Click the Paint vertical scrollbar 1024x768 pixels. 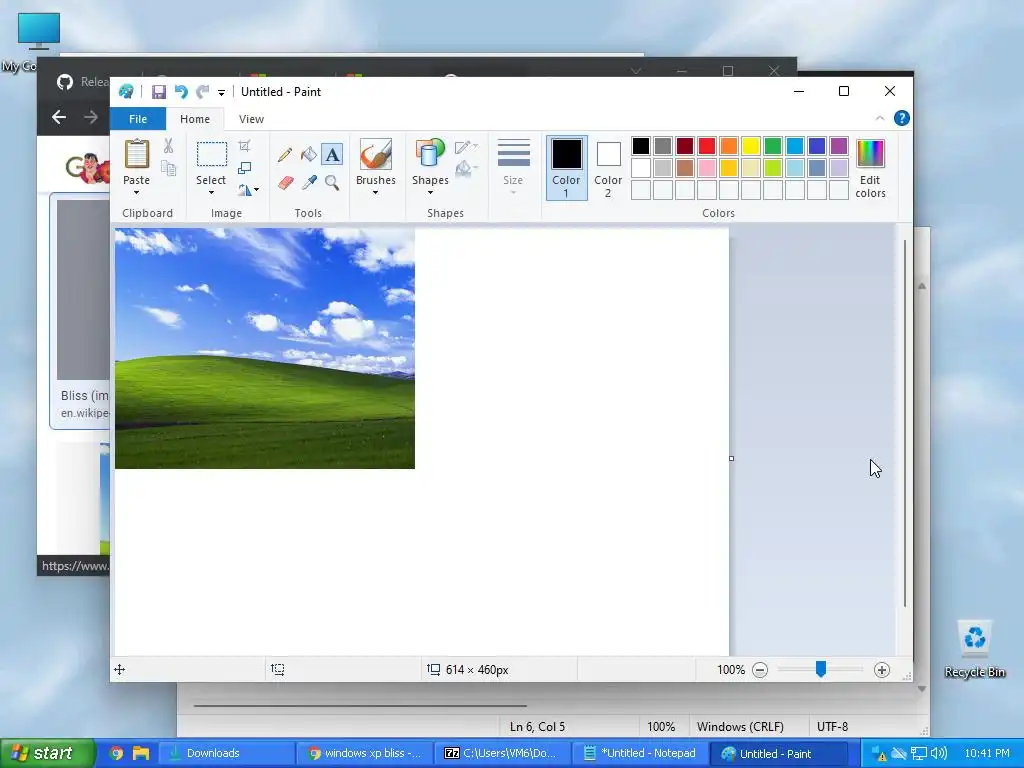pyautogui.click(x=905, y=423)
